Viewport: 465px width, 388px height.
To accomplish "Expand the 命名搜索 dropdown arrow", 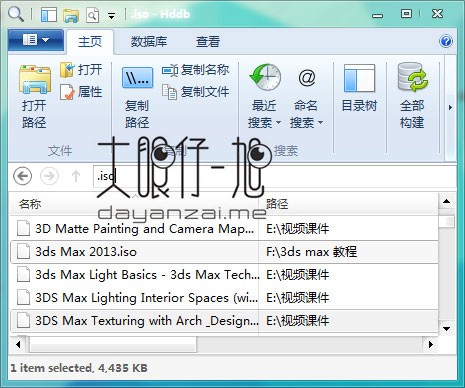I will pos(320,123).
